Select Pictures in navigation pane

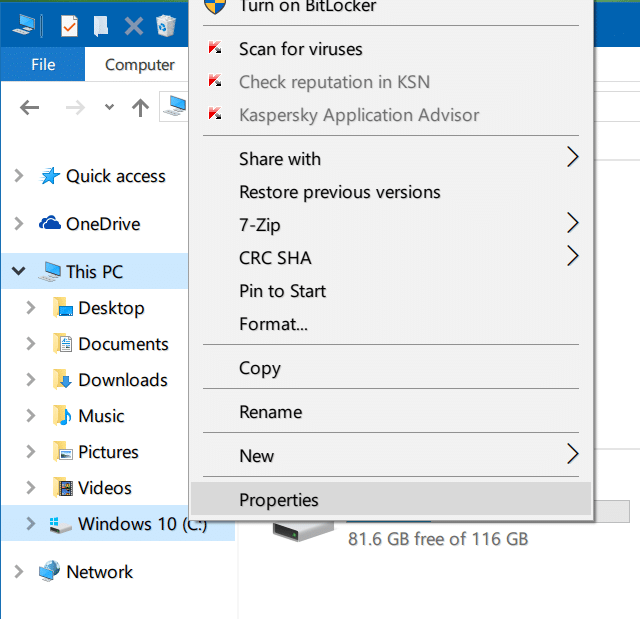click(x=108, y=452)
